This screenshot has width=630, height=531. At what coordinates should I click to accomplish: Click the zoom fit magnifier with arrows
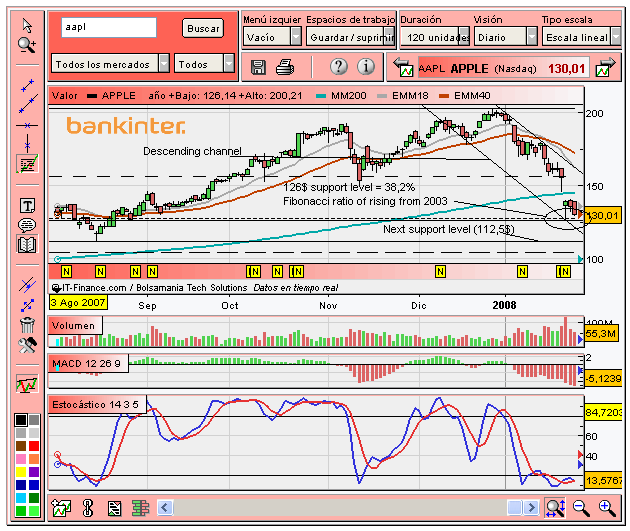(556, 508)
